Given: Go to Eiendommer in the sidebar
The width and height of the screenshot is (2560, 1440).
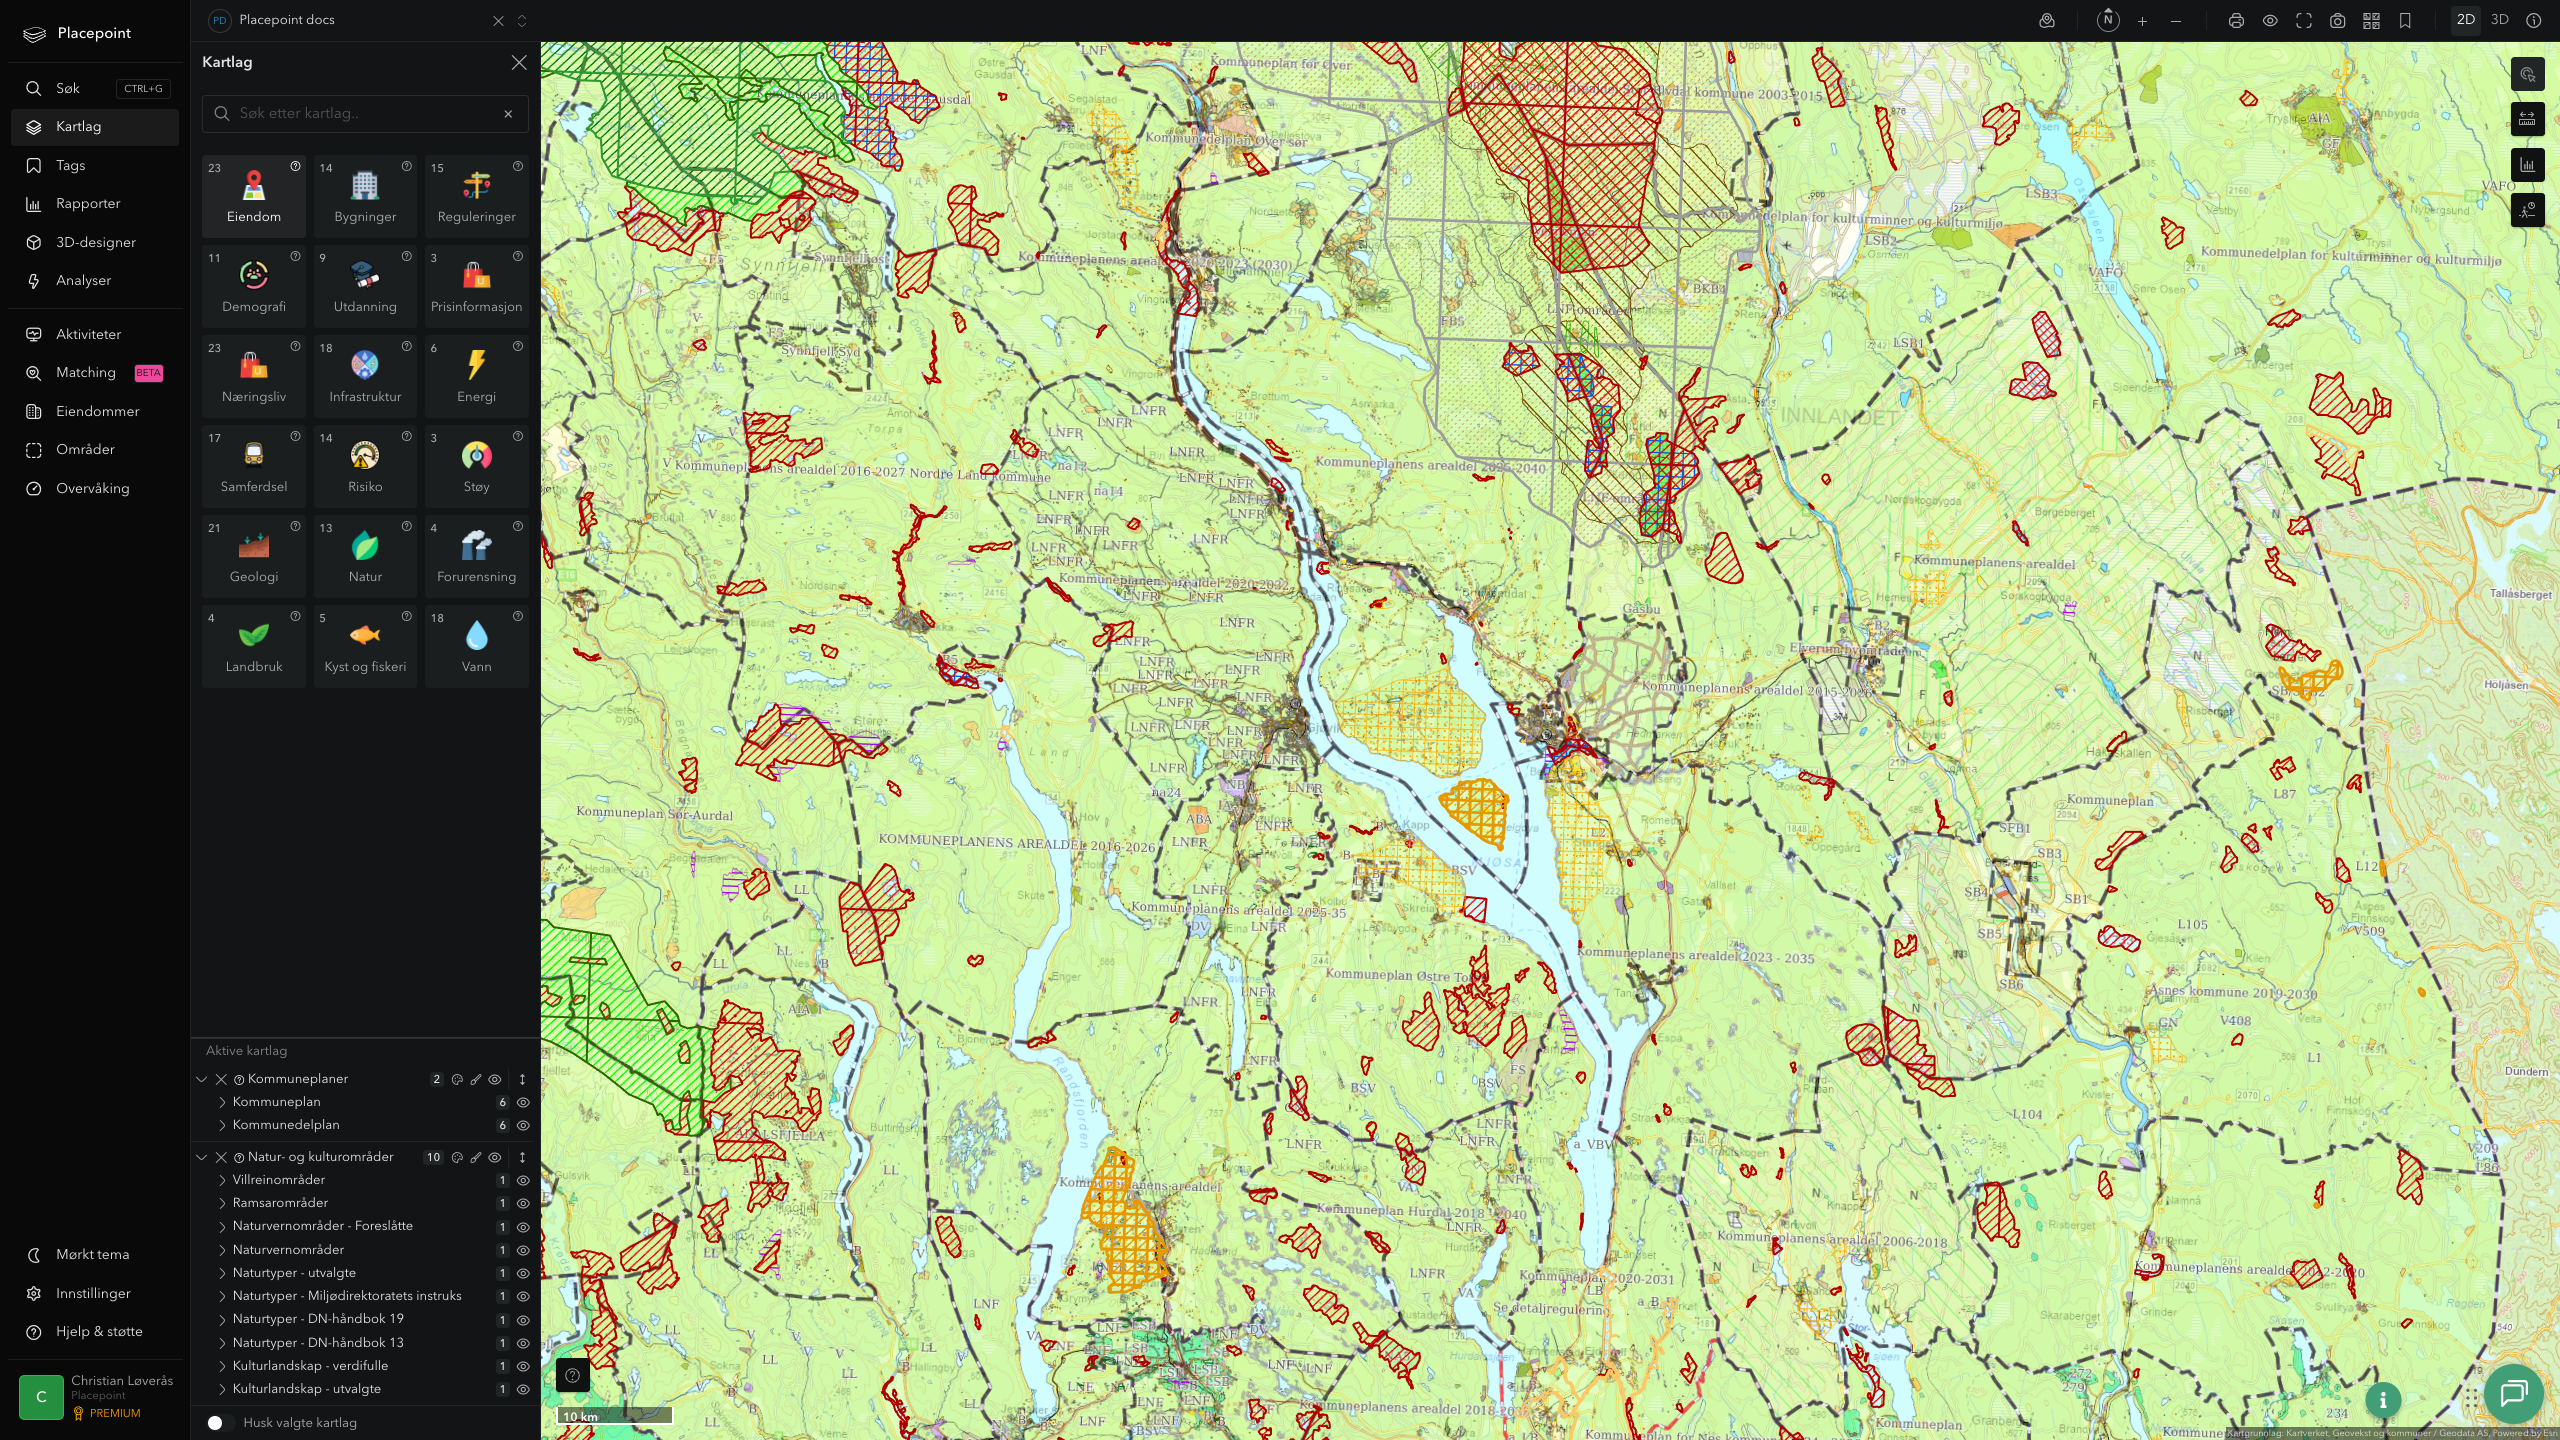Looking at the screenshot, I should 95,411.
